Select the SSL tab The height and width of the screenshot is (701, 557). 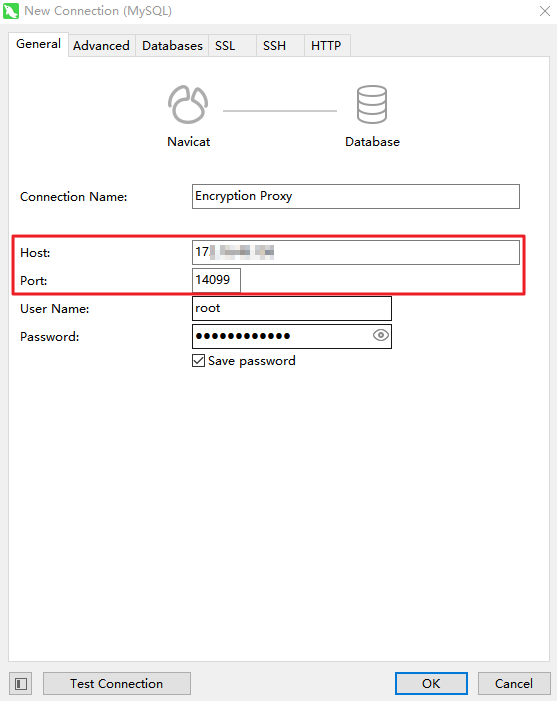(232, 46)
